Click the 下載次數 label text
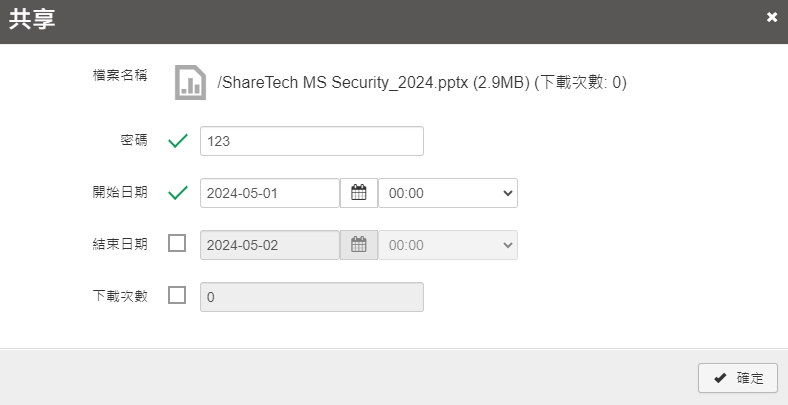 coord(120,296)
